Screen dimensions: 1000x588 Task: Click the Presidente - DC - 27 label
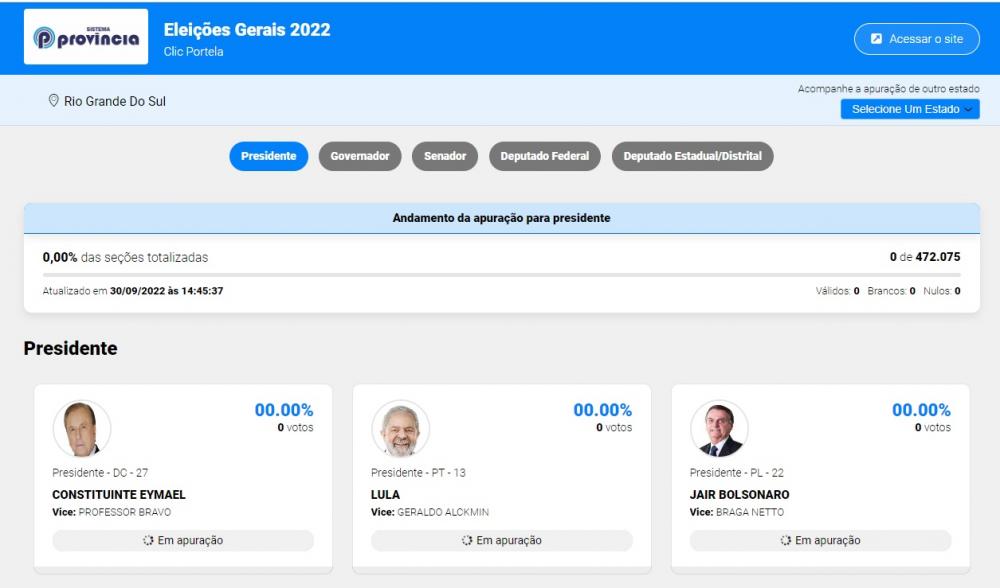[100, 473]
